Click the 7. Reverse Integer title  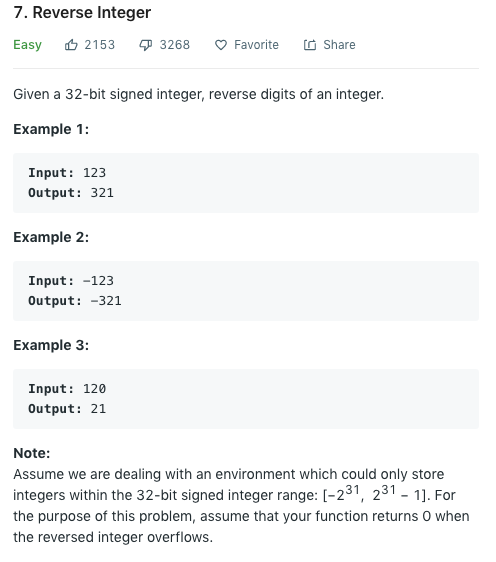[82, 13]
